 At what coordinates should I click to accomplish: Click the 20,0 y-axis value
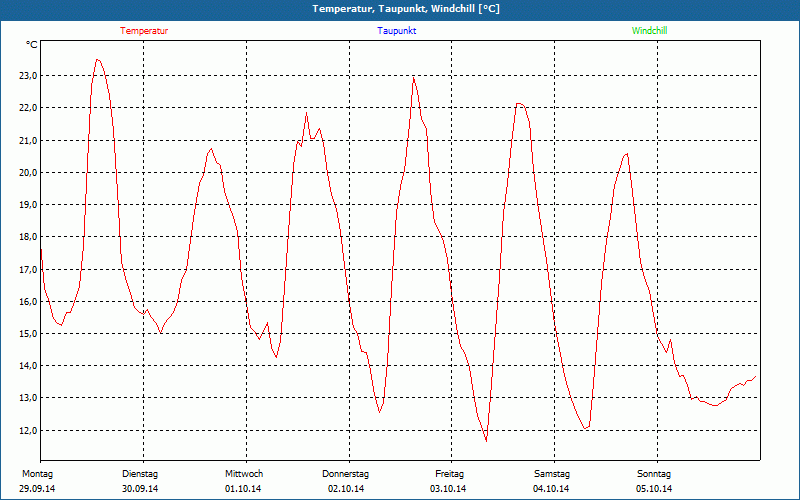coord(28,172)
